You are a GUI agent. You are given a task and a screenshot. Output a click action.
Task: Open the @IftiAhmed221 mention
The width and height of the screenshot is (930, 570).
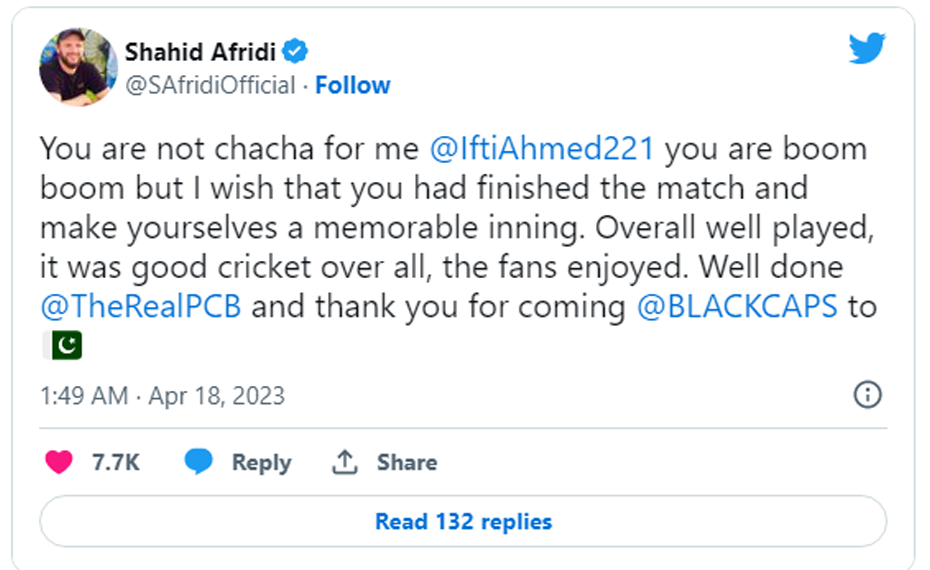541,149
